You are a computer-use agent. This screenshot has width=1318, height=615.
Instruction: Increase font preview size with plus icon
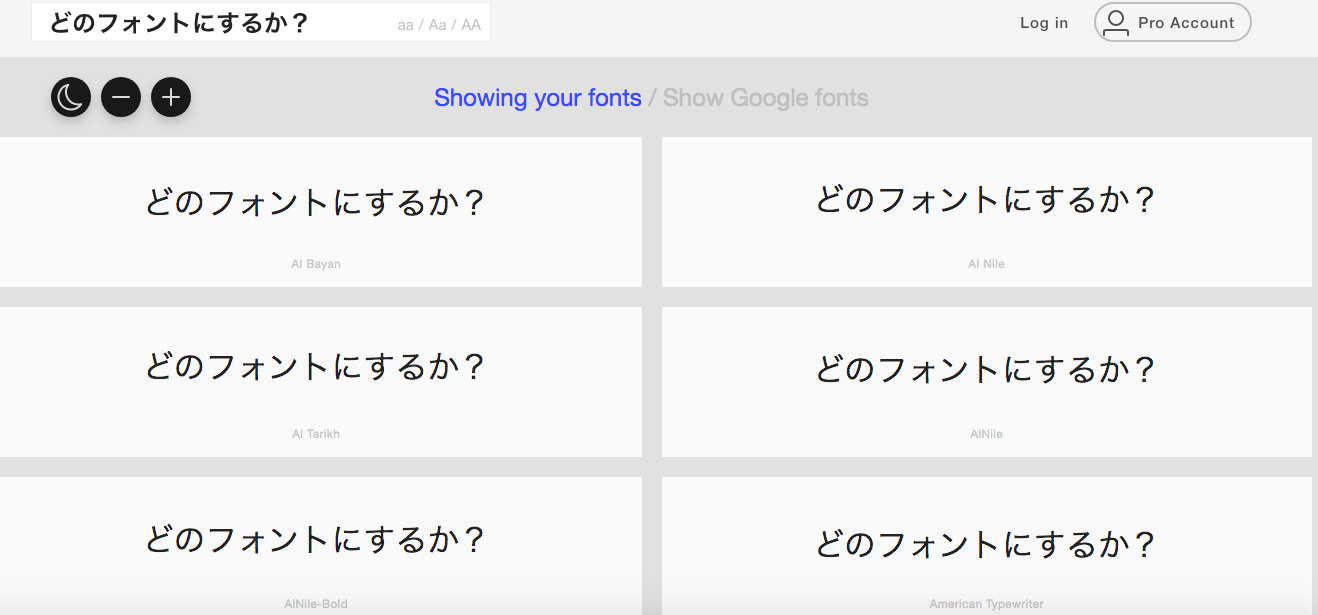pyautogui.click(x=171, y=97)
